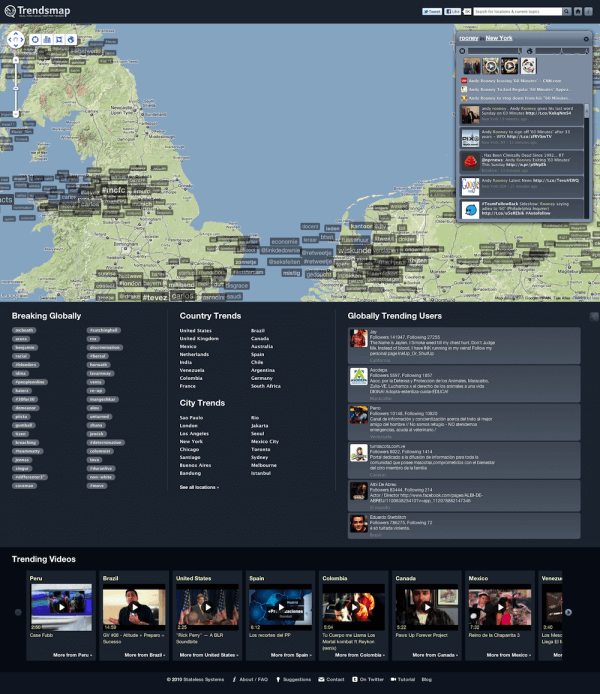
Task: Close the rooney New York popup
Action: 586,39
